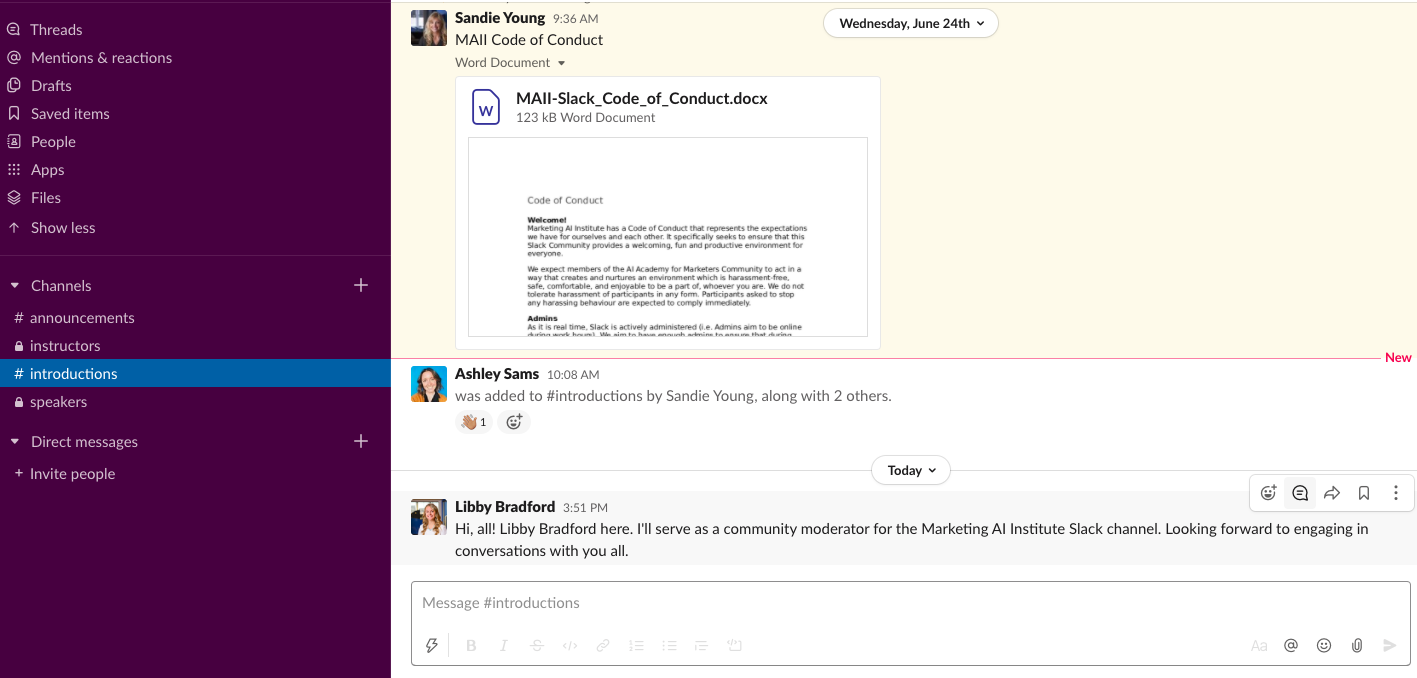Click the Word file icon
This screenshot has width=1417, height=678.
[x=486, y=107]
